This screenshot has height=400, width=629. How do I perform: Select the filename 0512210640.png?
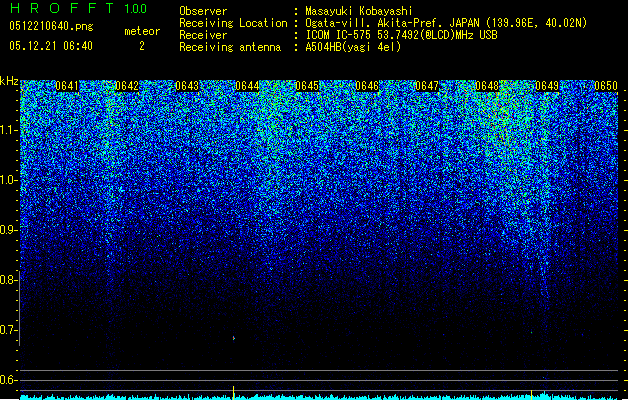pyautogui.click(x=51, y=26)
